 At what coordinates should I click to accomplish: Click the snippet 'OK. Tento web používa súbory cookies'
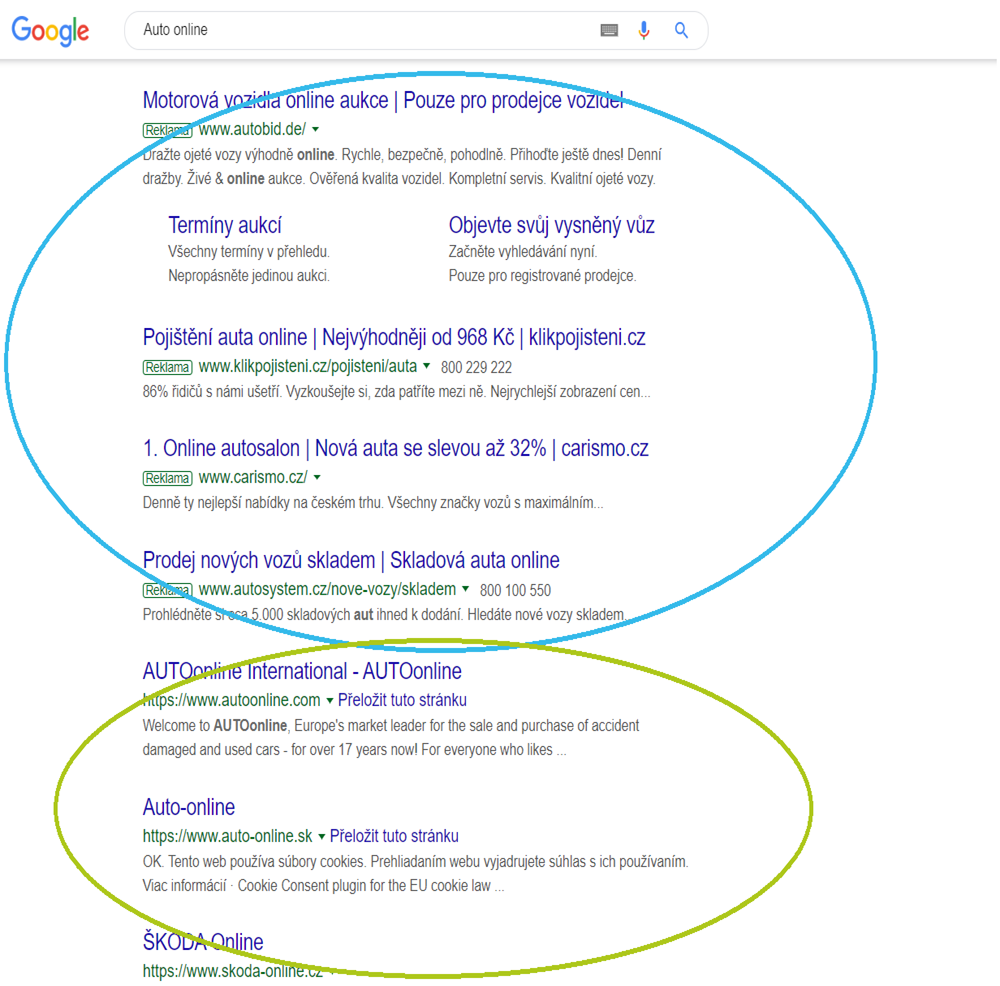(415, 873)
